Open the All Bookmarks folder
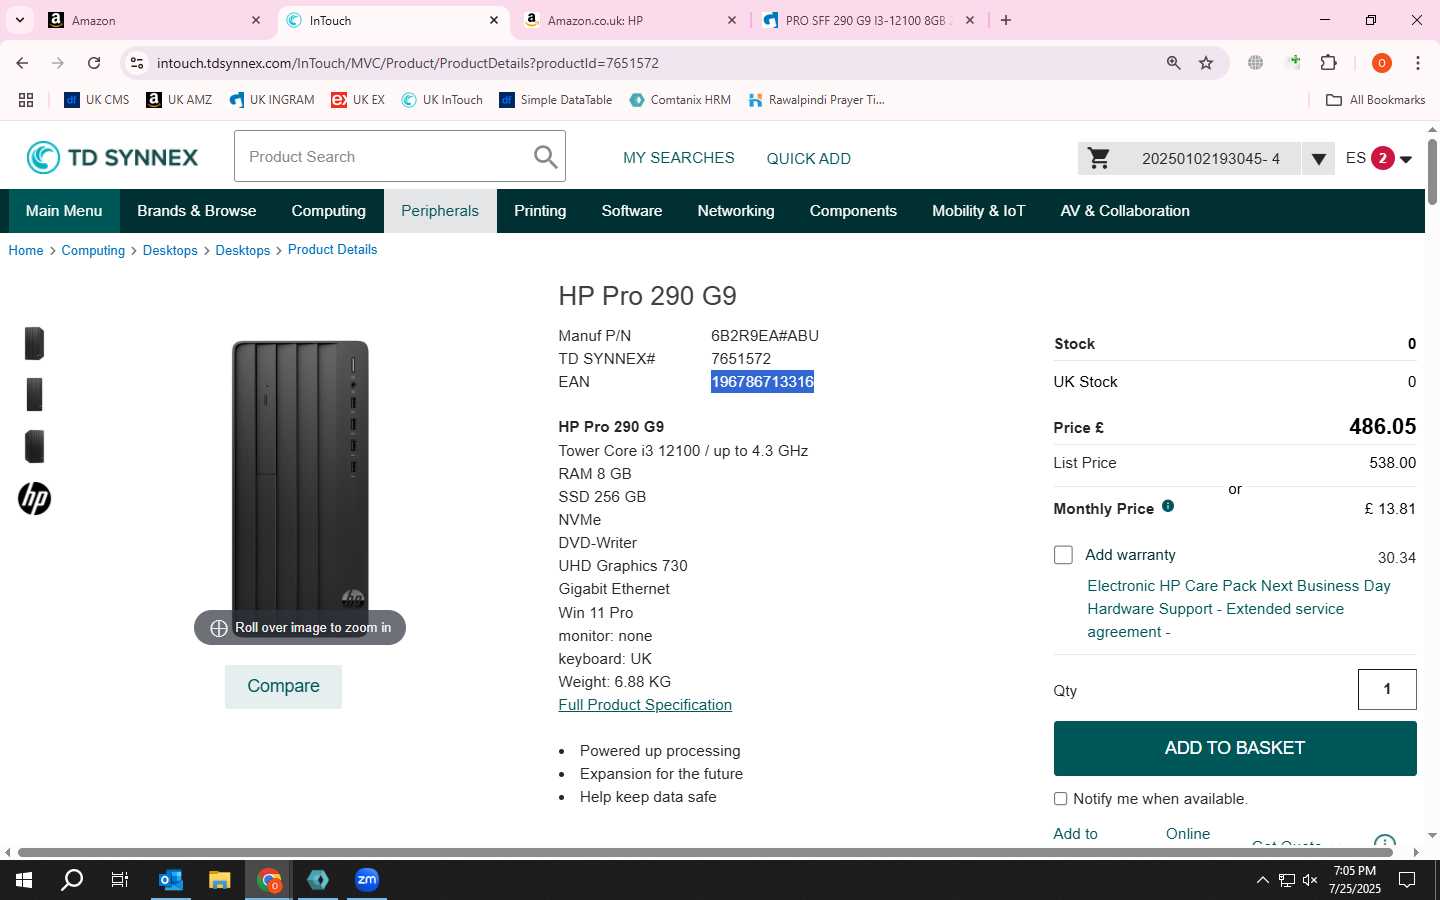Screen dimensions: 1440x900 pyautogui.click(x=1375, y=100)
